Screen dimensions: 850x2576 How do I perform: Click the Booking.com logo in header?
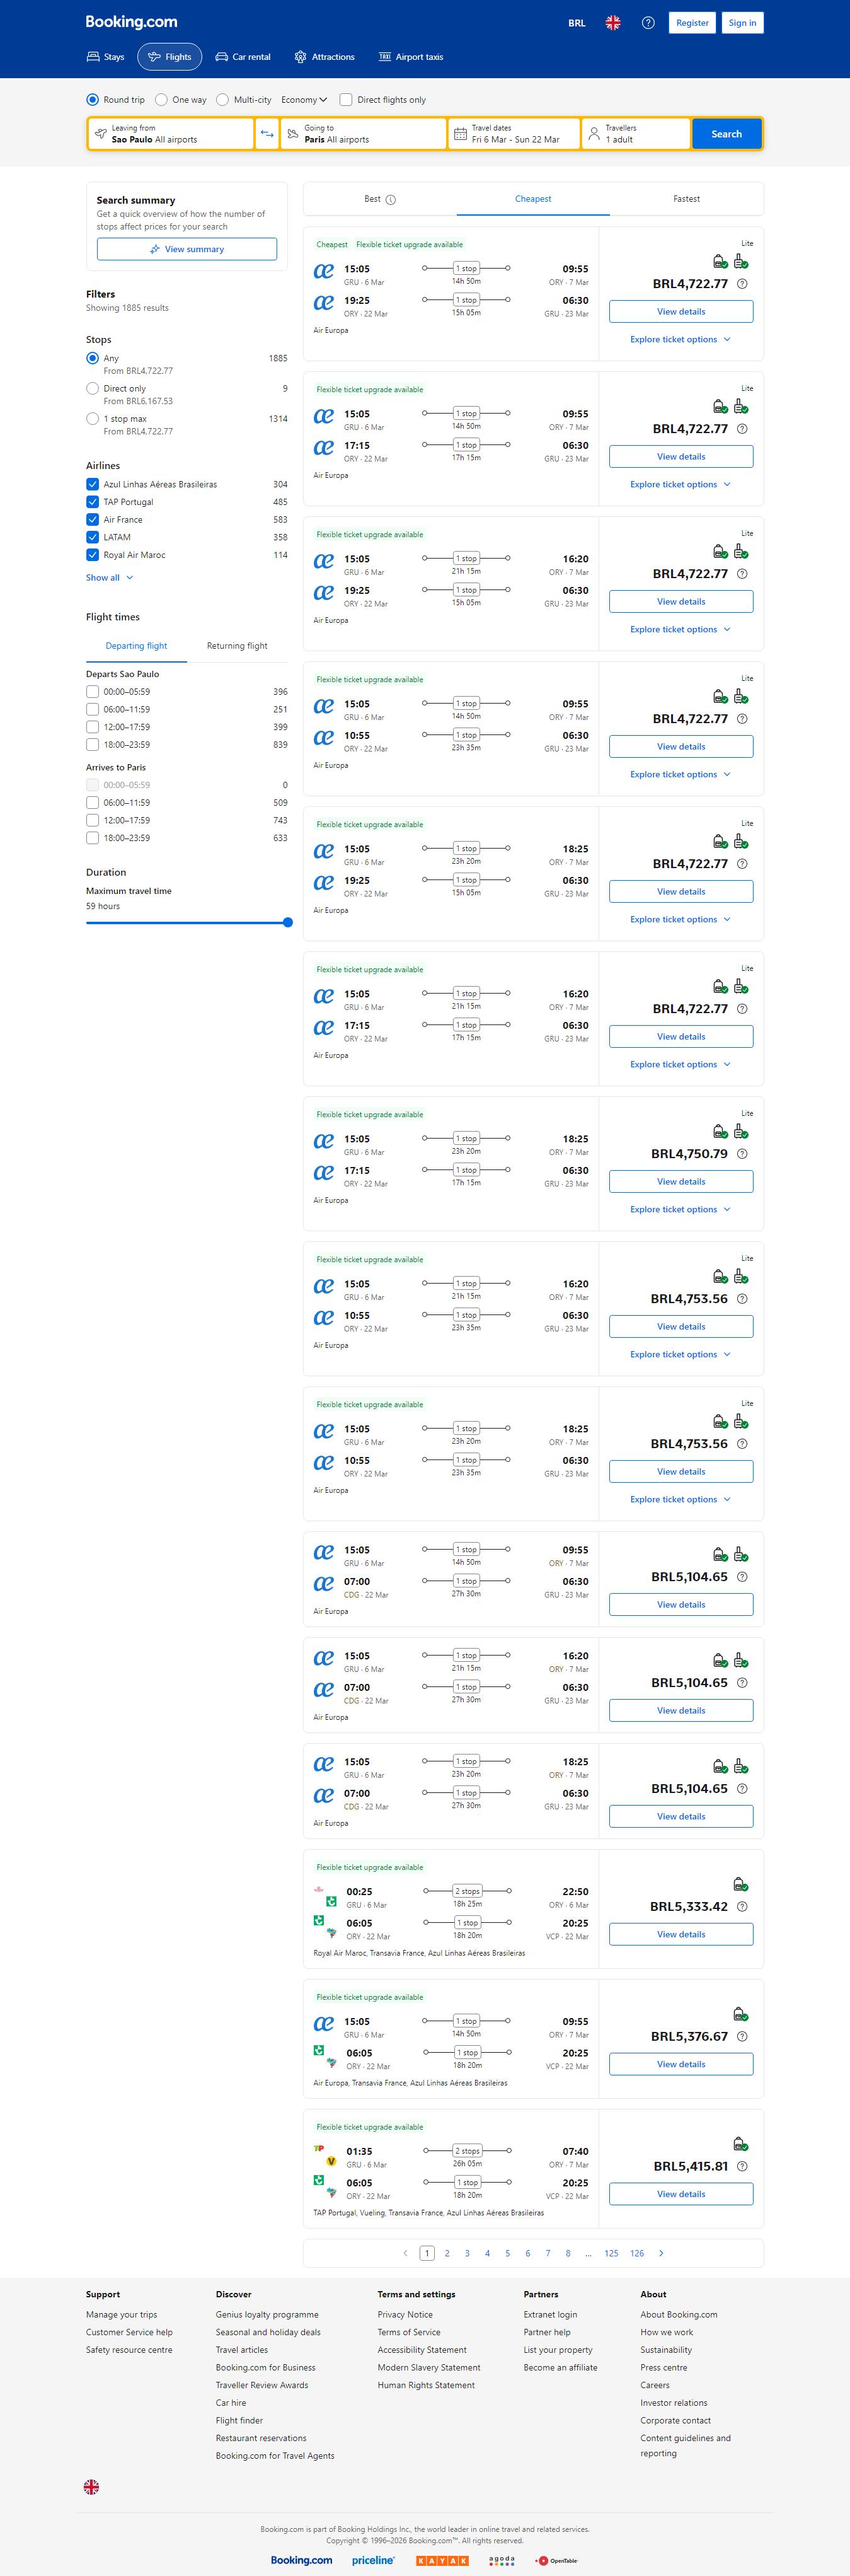[131, 22]
